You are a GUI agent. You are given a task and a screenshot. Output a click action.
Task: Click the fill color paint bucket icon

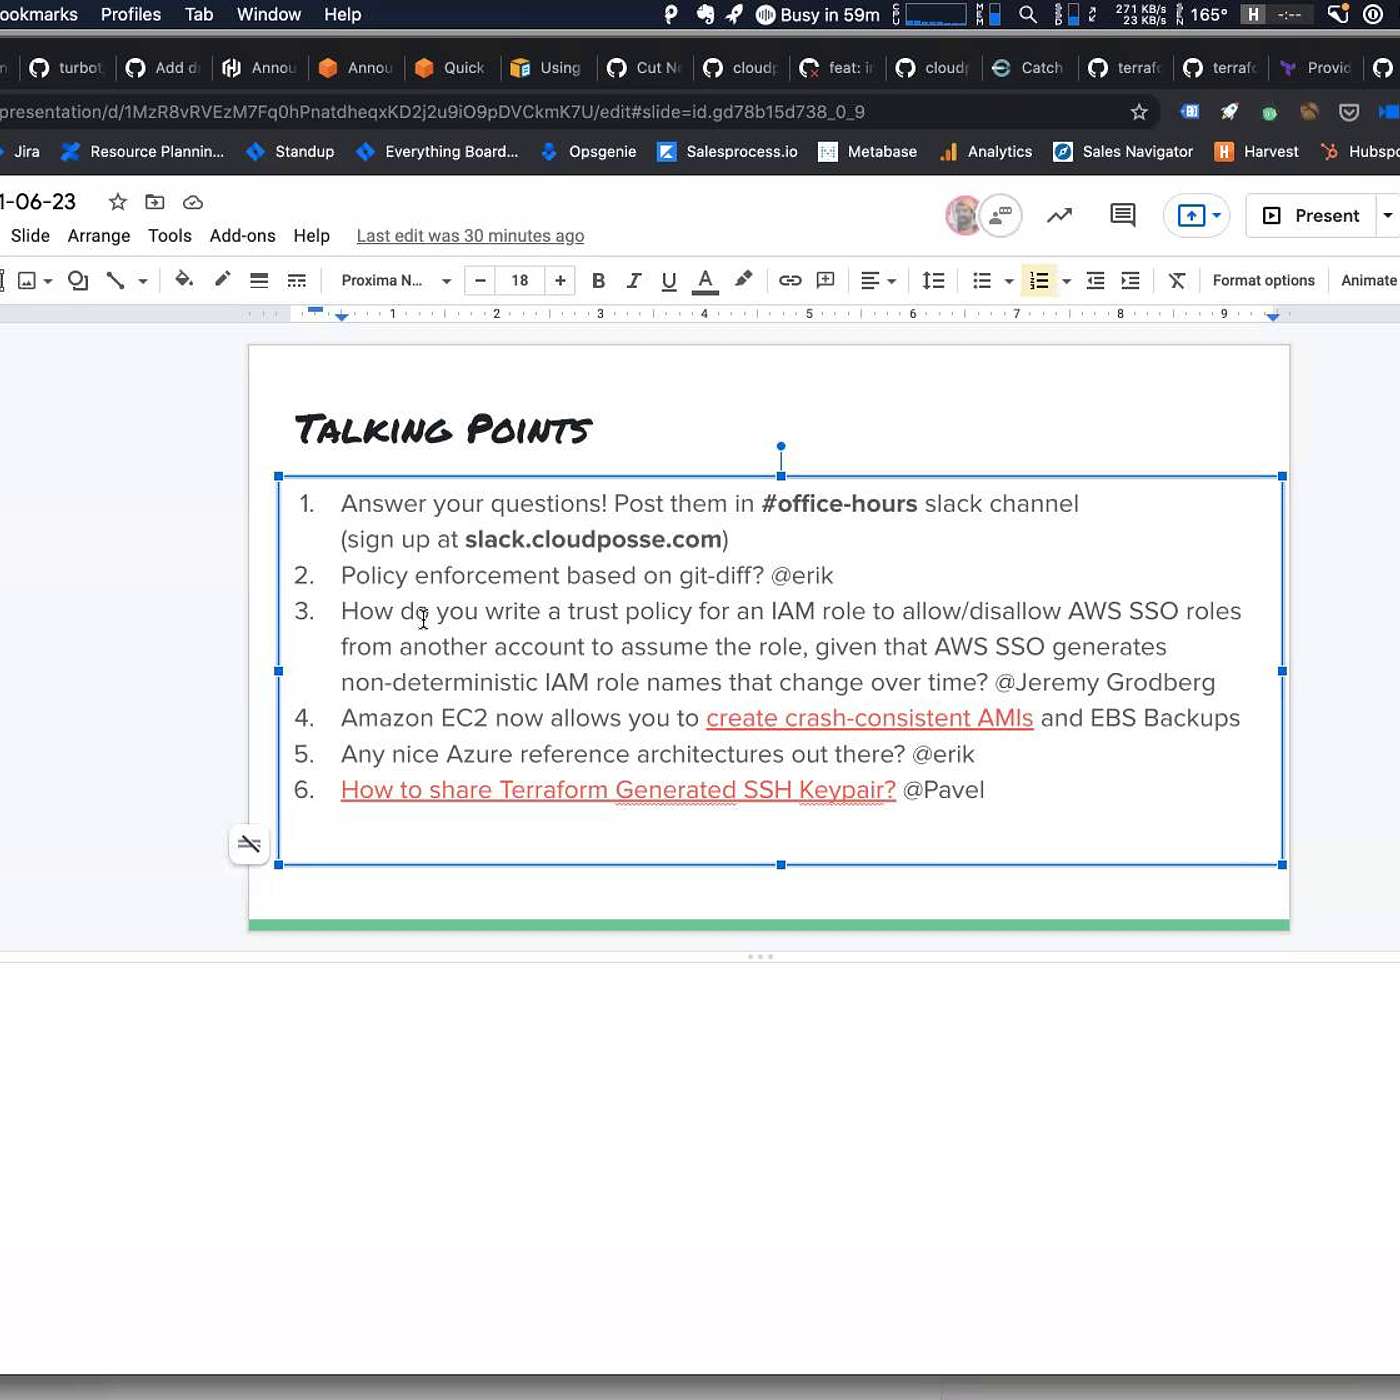[183, 280]
